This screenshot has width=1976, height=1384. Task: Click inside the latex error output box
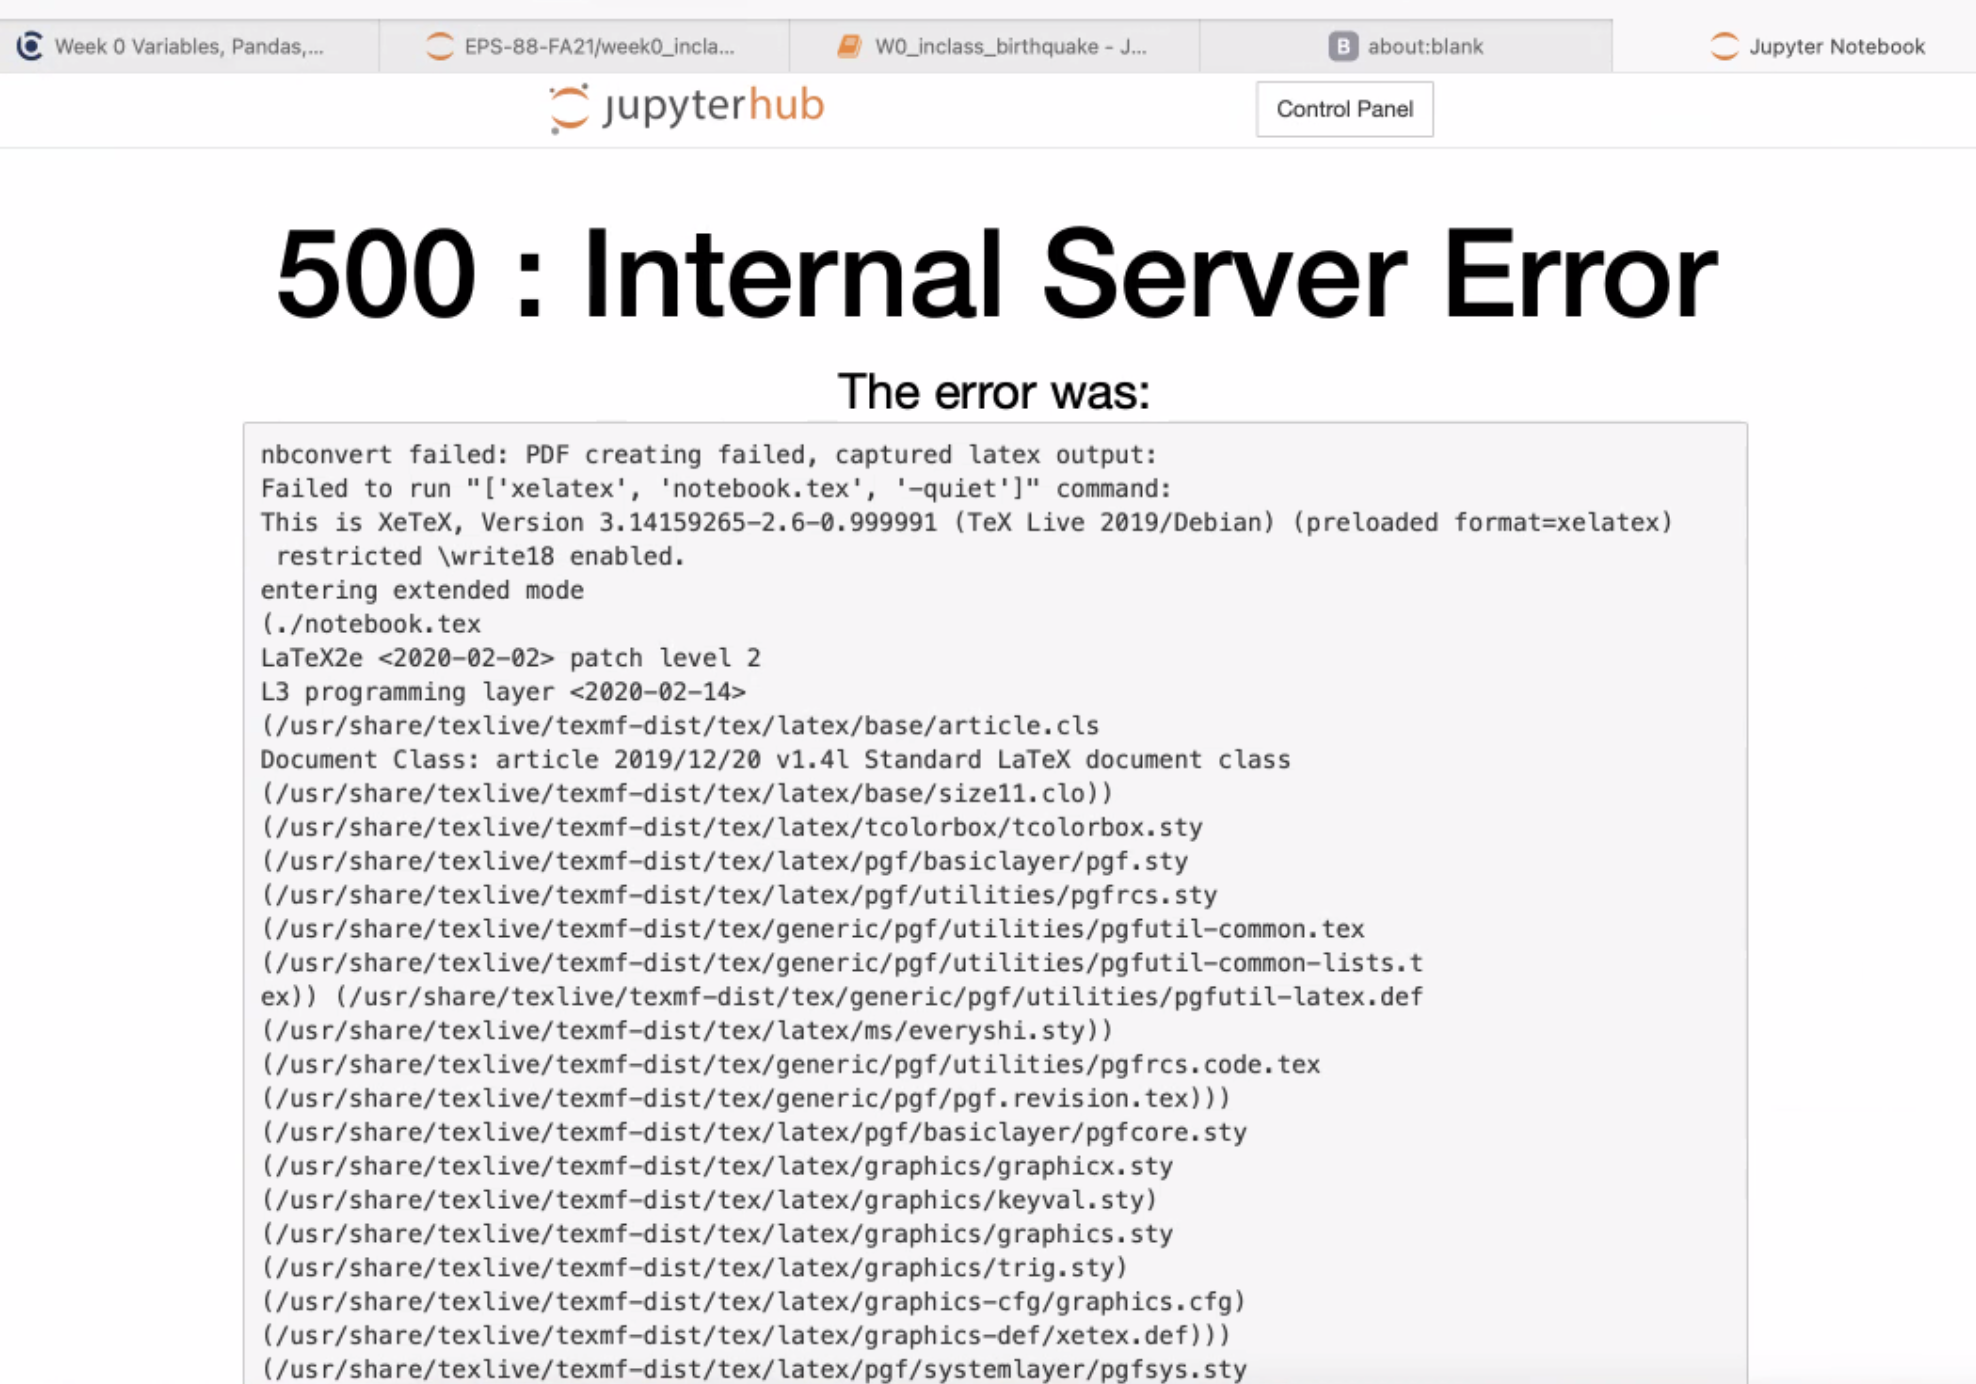pyautogui.click(x=990, y=900)
